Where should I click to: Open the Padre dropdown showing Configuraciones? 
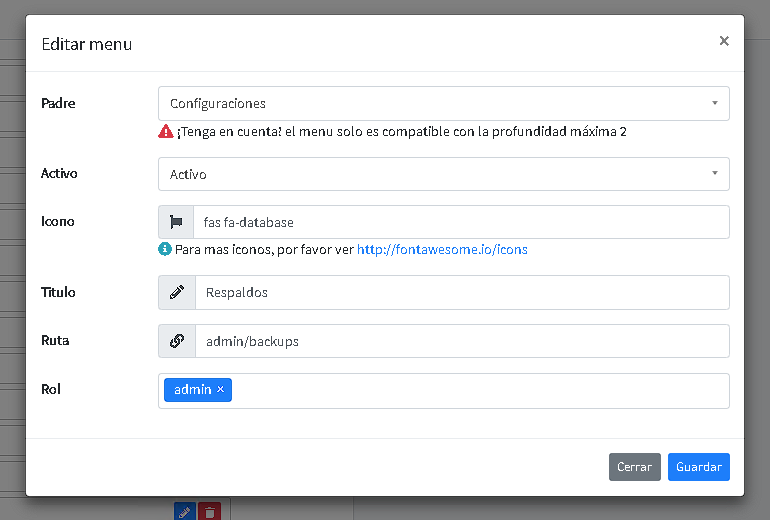(x=443, y=103)
